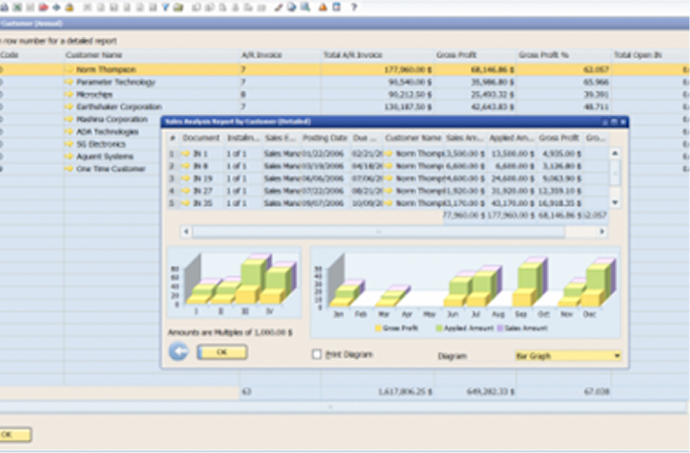The height and width of the screenshot is (453, 690).
Task: Enable the Print Diagram checkbox
Action: [x=317, y=354]
